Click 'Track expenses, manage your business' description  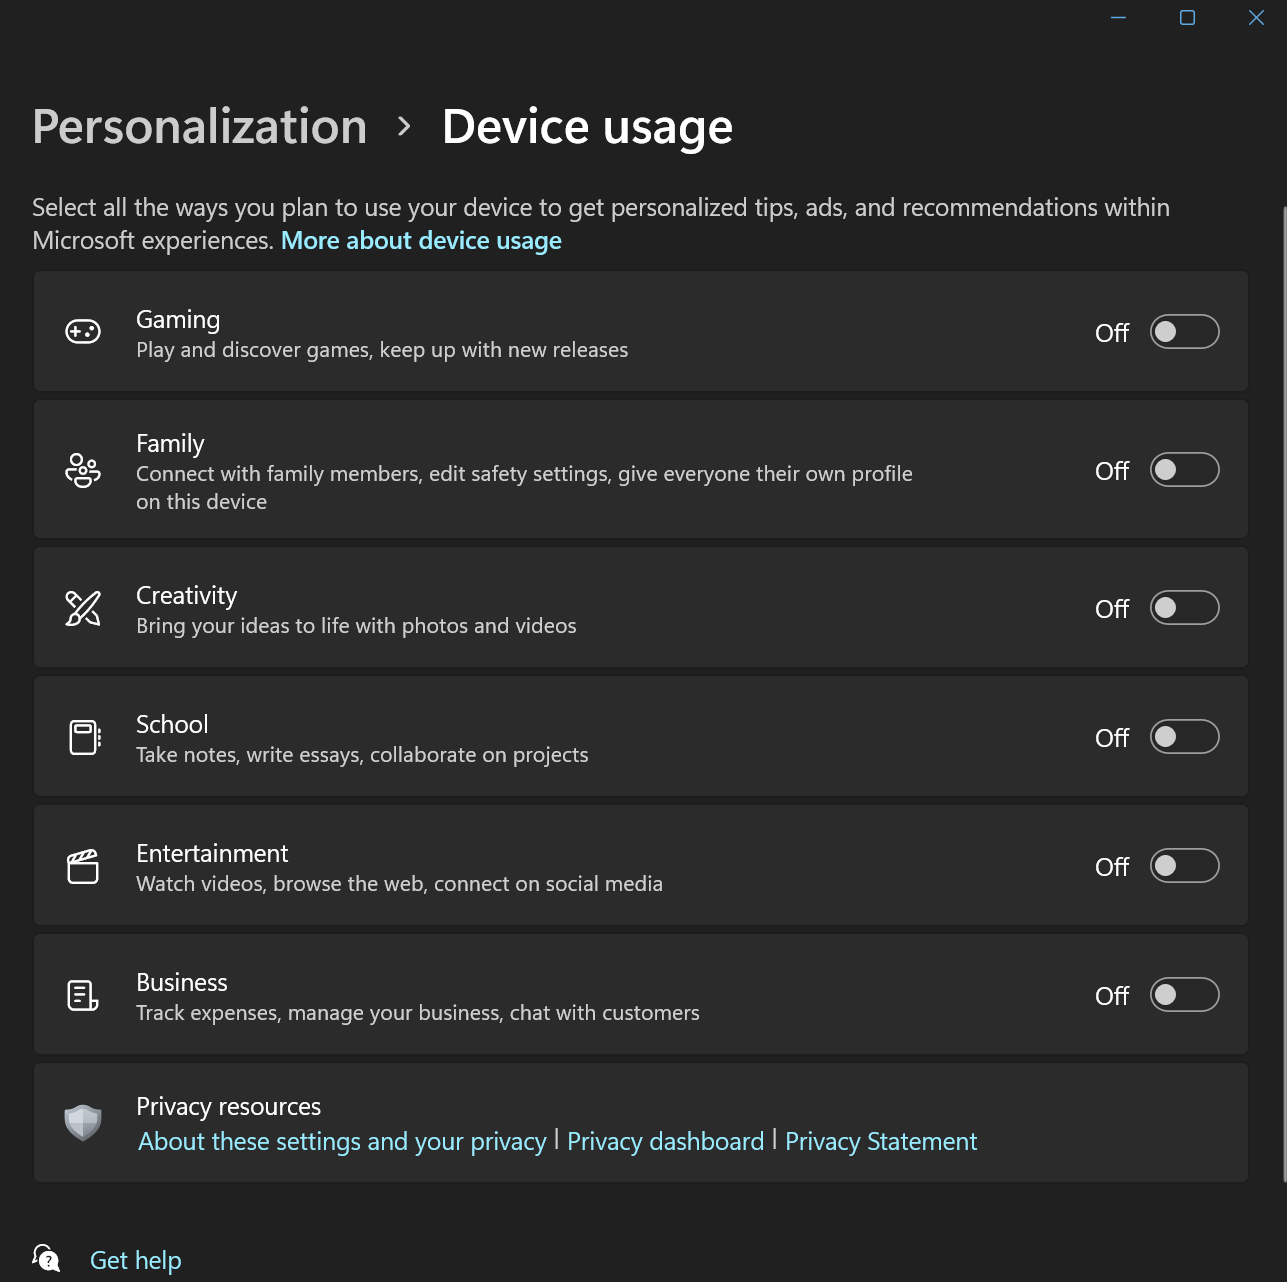[x=418, y=1013]
